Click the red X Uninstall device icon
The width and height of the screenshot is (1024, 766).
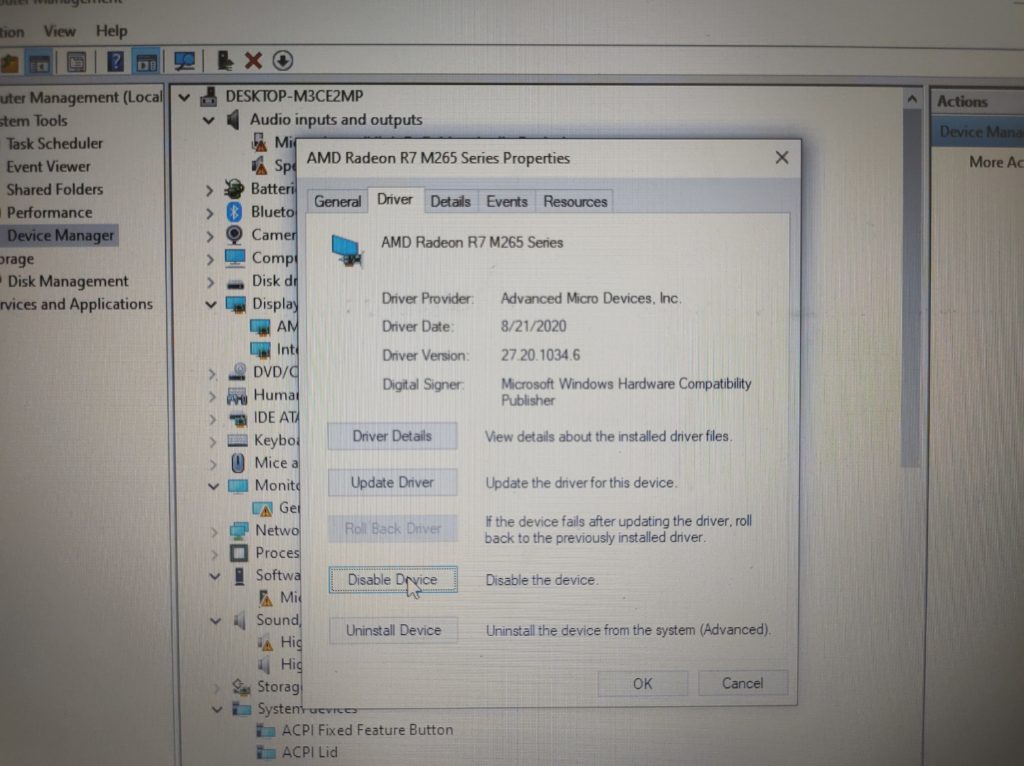coord(253,61)
